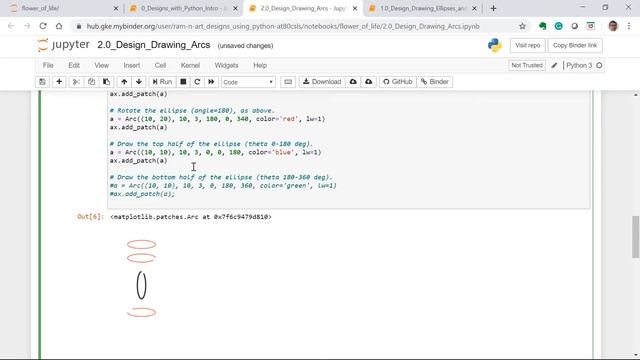Insert cell below with plus icon
The width and height of the screenshot is (640, 360).
[59, 82]
